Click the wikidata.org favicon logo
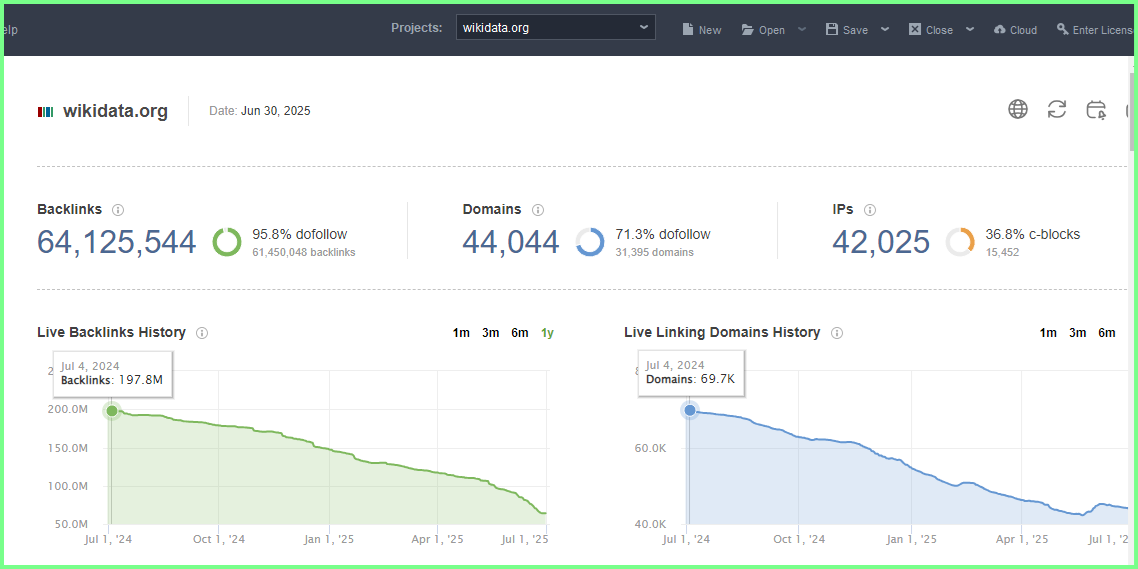 46,112
